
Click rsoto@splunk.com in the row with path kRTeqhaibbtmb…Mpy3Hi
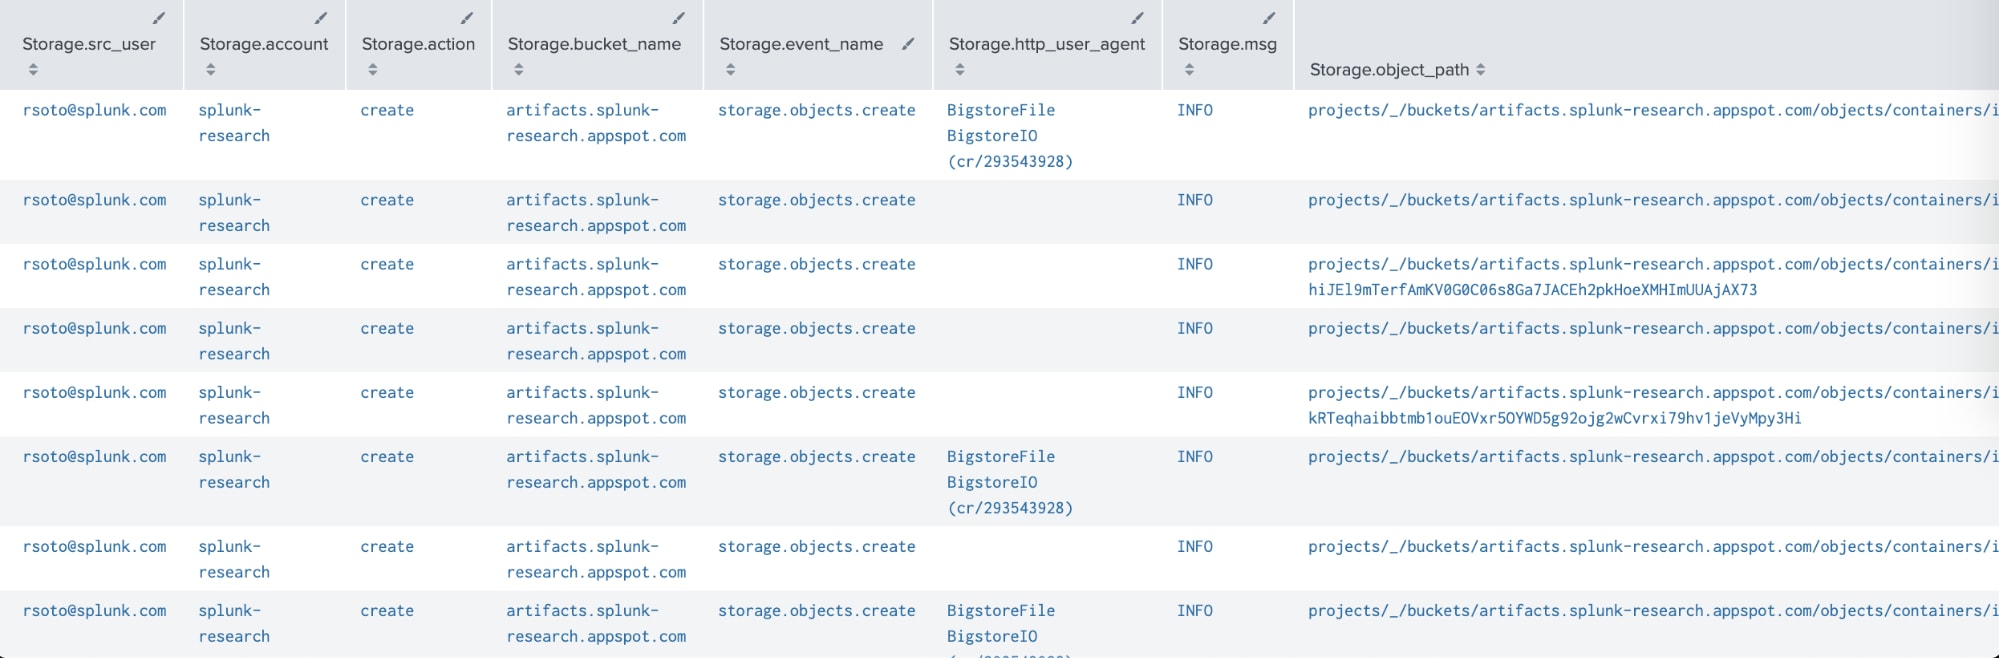(x=95, y=392)
